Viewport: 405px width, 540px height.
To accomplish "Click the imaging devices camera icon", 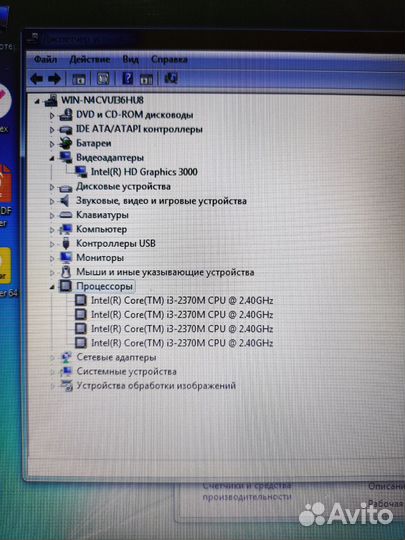I will point(66,386).
